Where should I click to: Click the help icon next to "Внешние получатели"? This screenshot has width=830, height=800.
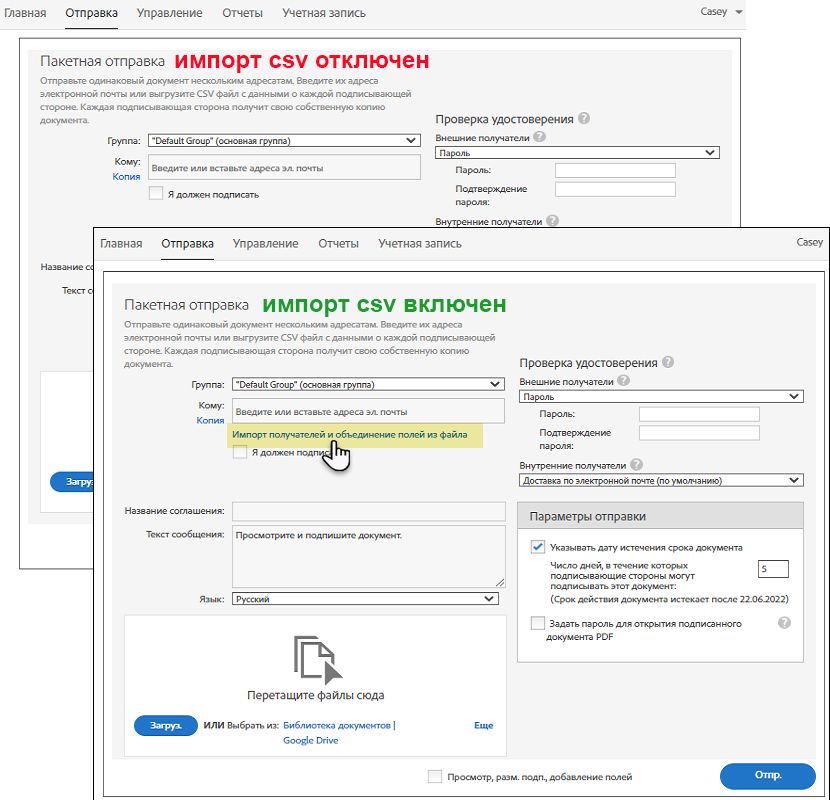coord(624,379)
